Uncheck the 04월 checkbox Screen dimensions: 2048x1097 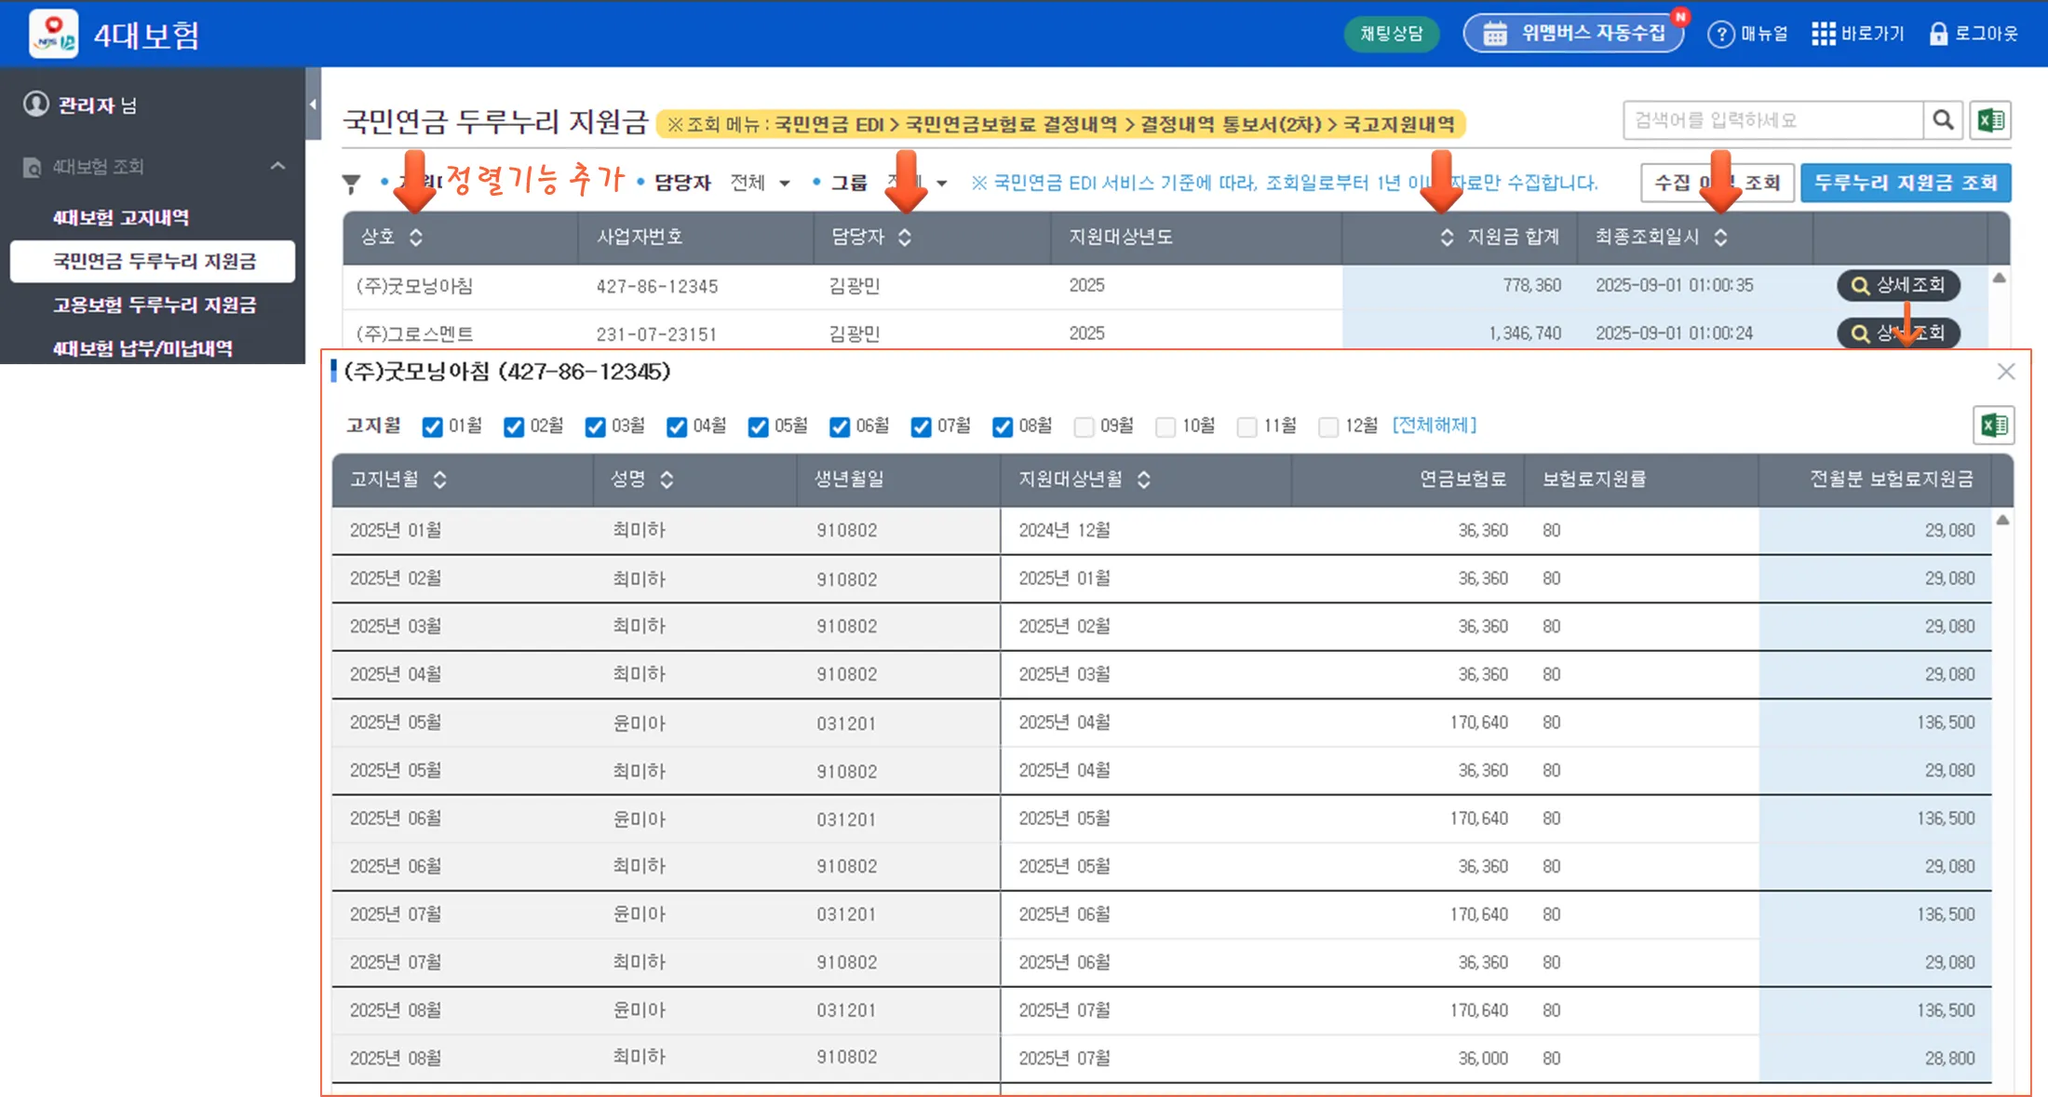(x=677, y=427)
